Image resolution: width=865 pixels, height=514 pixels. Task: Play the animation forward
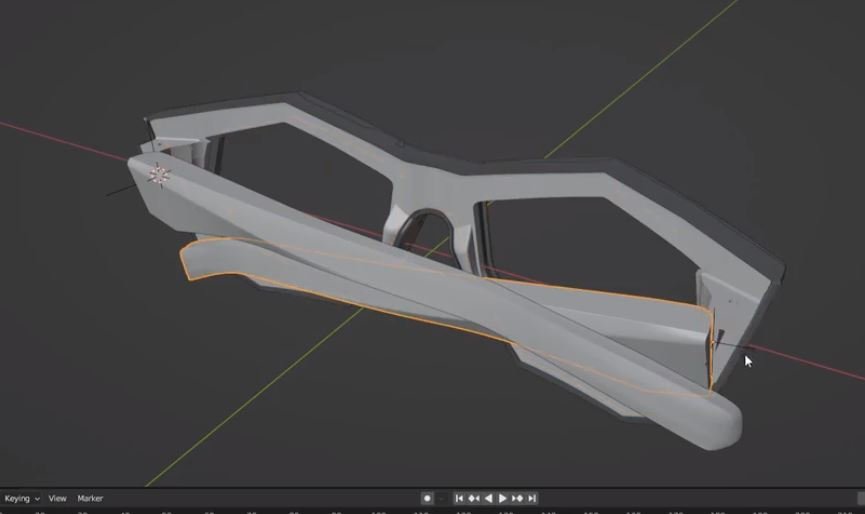coord(503,499)
